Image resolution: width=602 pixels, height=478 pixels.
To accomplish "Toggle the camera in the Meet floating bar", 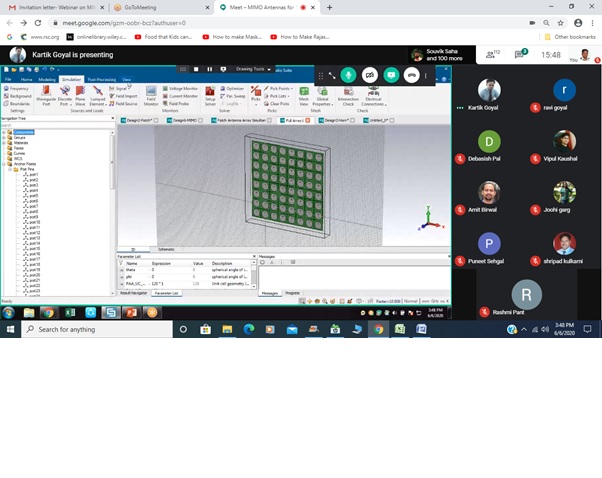I will pyautogui.click(x=369, y=75).
